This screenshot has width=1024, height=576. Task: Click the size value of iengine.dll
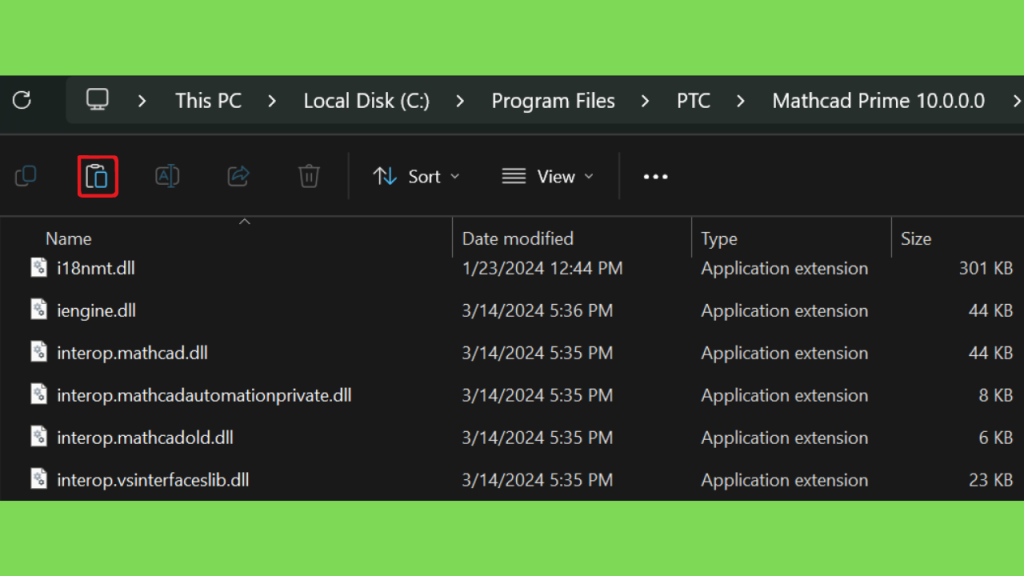point(991,310)
